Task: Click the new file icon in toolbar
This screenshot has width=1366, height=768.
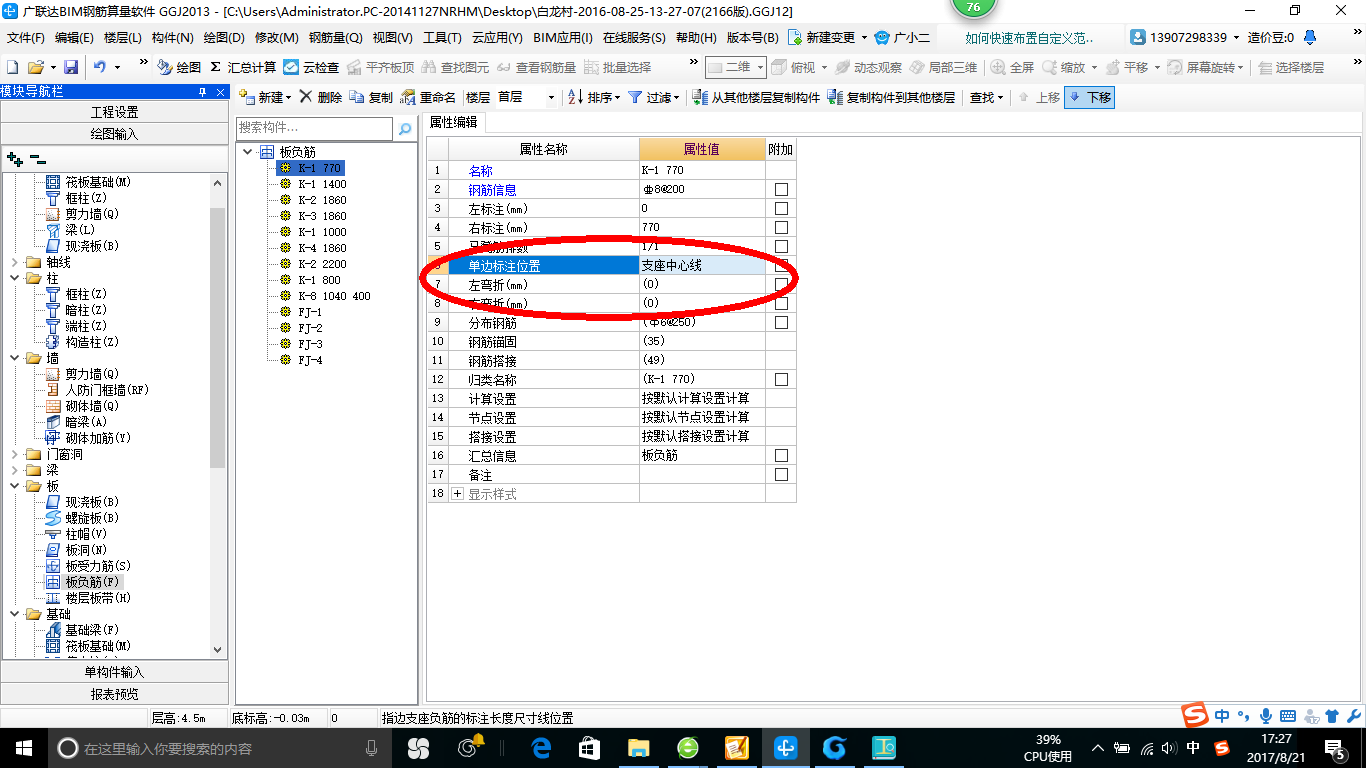Action: coord(13,67)
